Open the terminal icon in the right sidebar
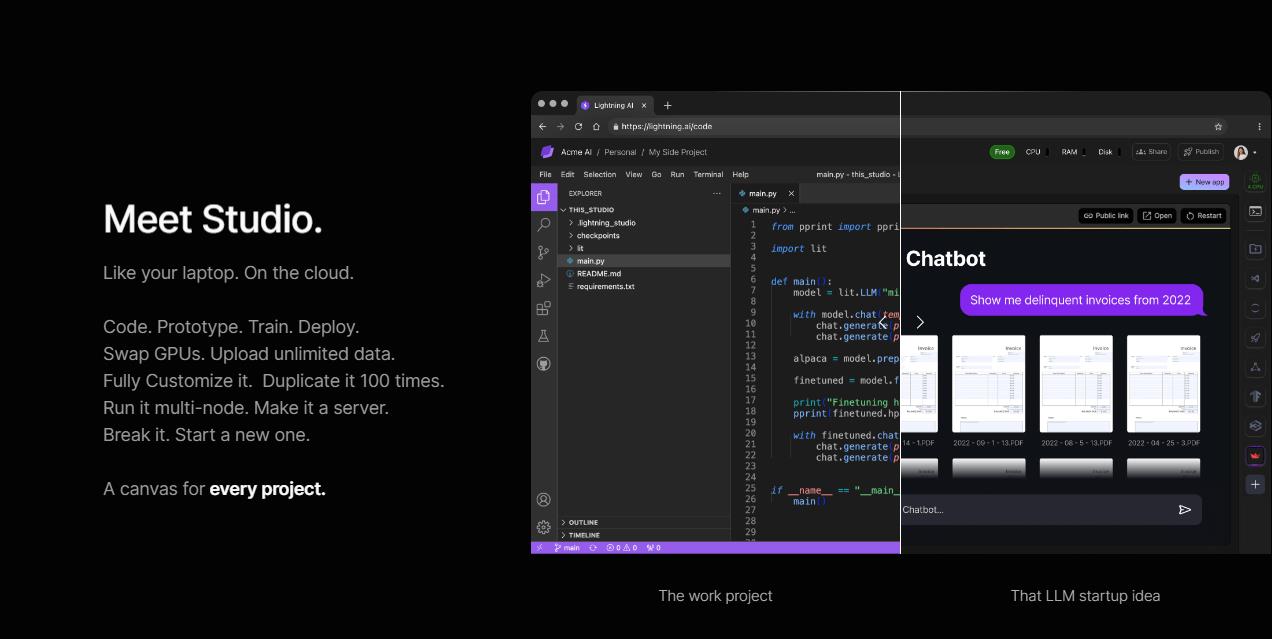The image size is (1272, 639). pyautogui.click(x=1256, y=211)
